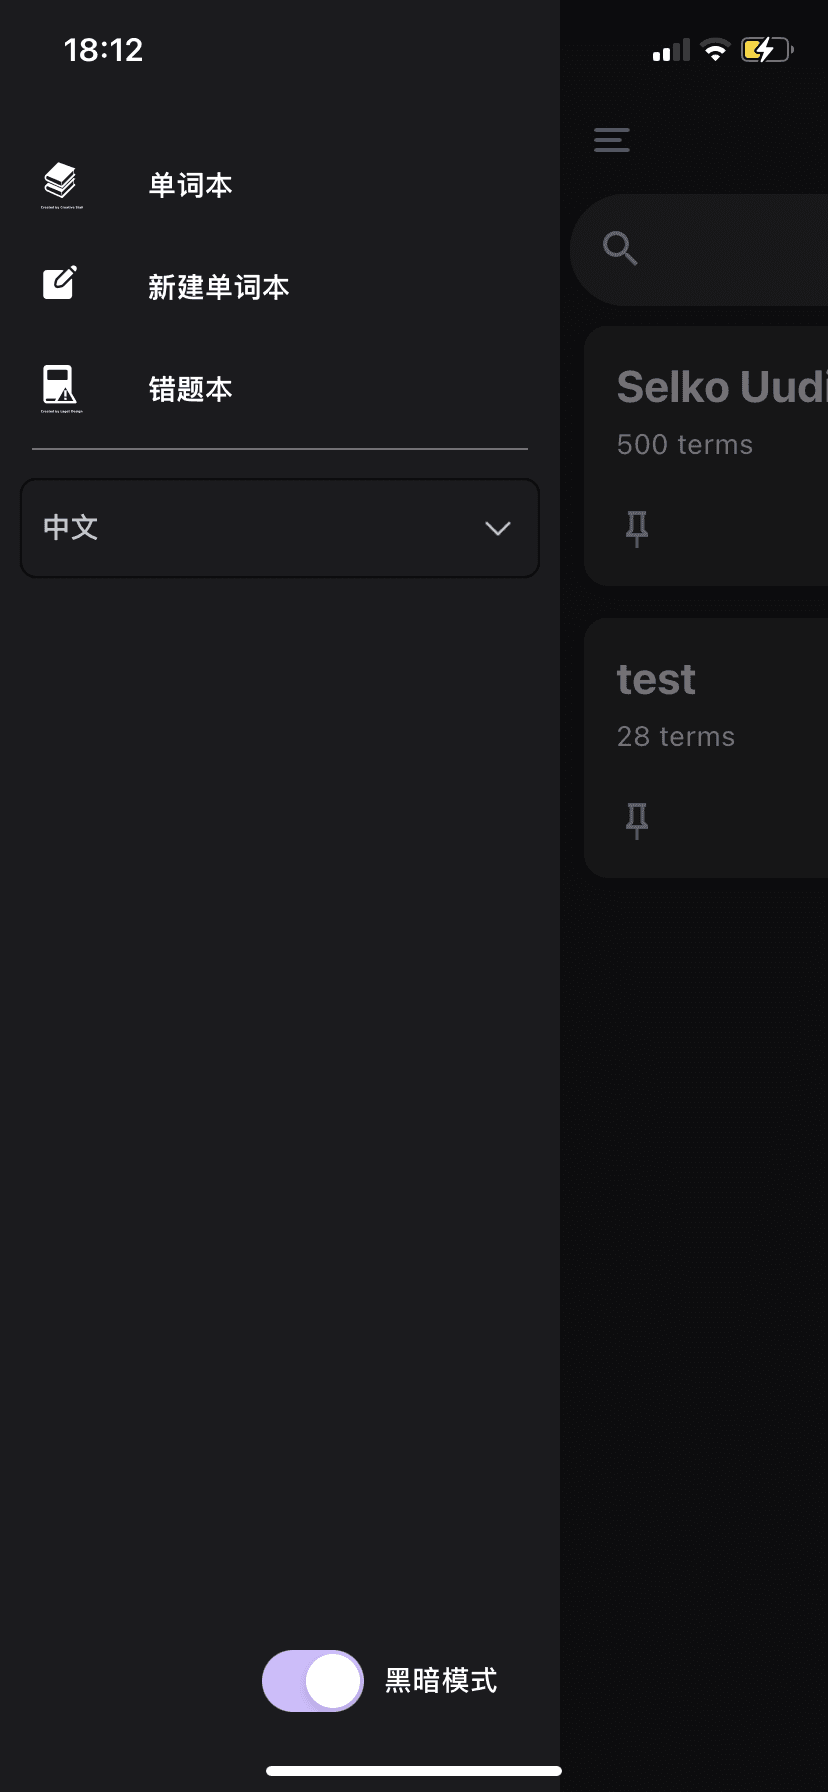Click the battery charging indicator
The image size is (828, 1792).
(765, 47)
